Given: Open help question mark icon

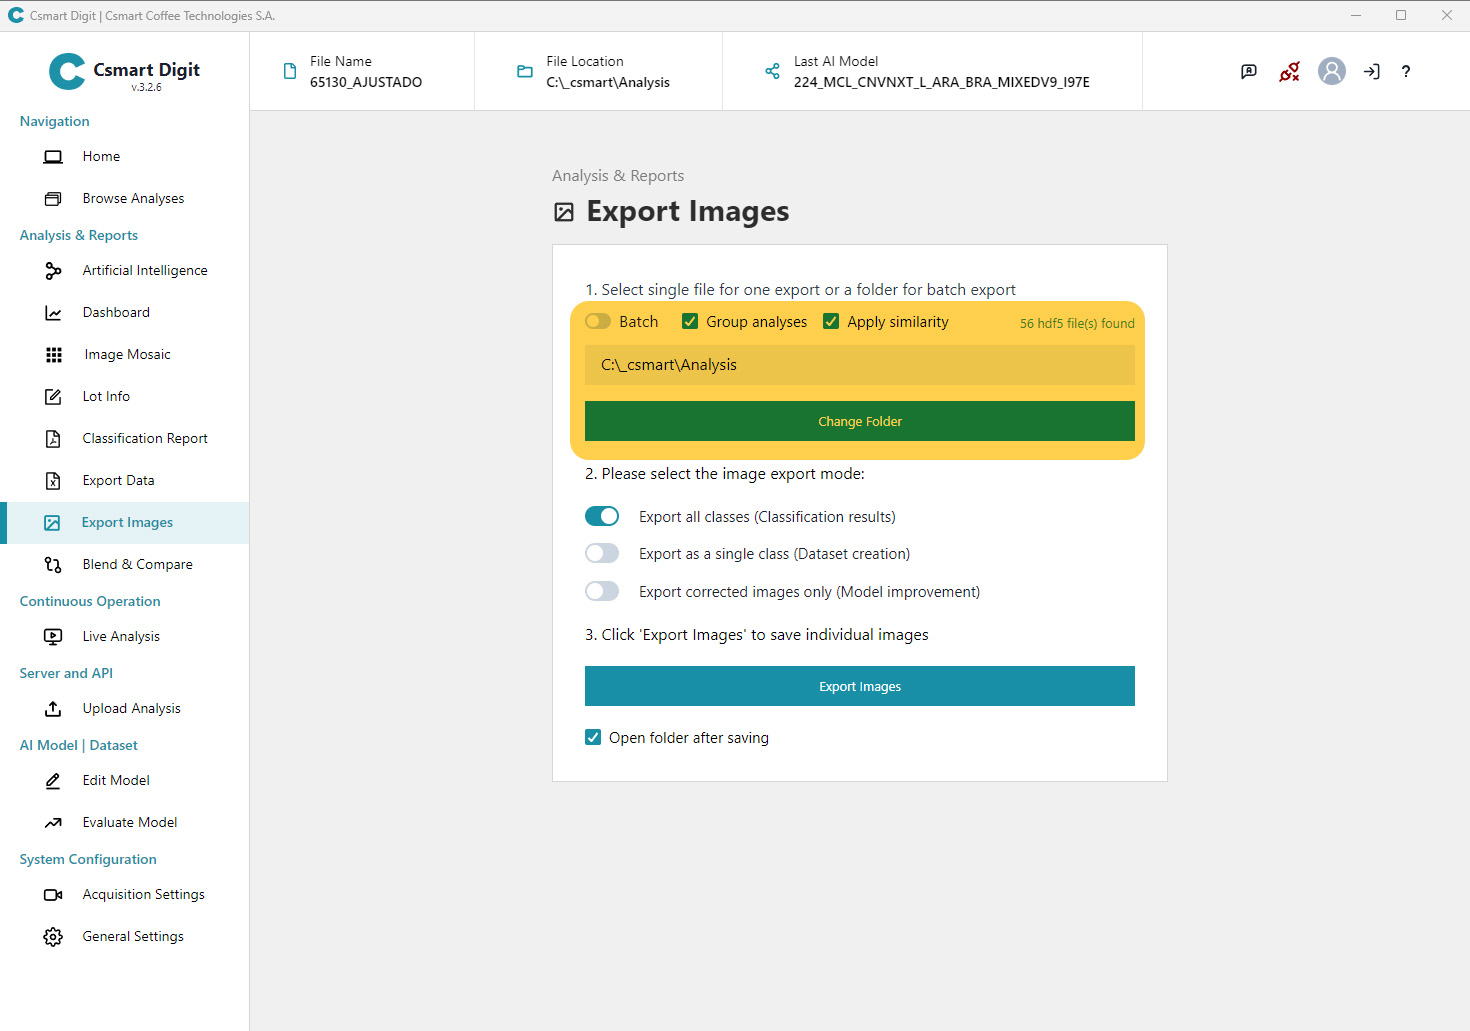Looking at the screenshot, I should coord(1405,71).
